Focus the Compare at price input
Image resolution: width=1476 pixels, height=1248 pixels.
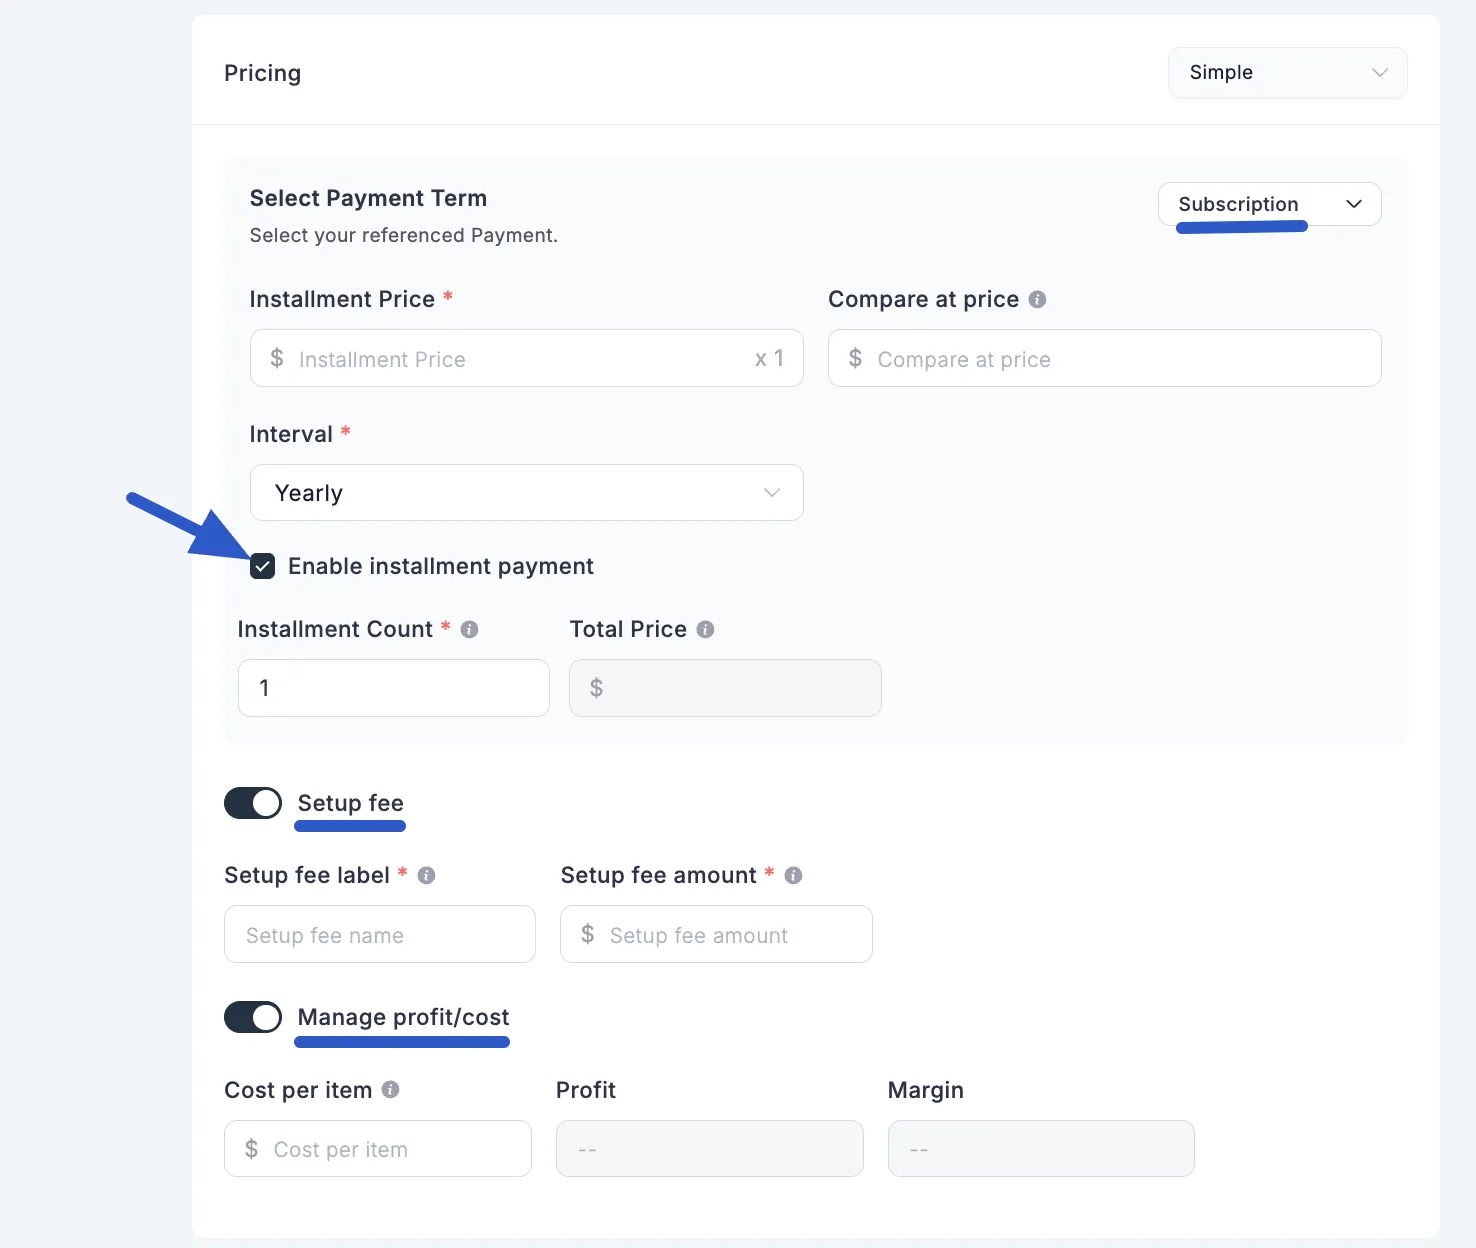coord(1104,358)
